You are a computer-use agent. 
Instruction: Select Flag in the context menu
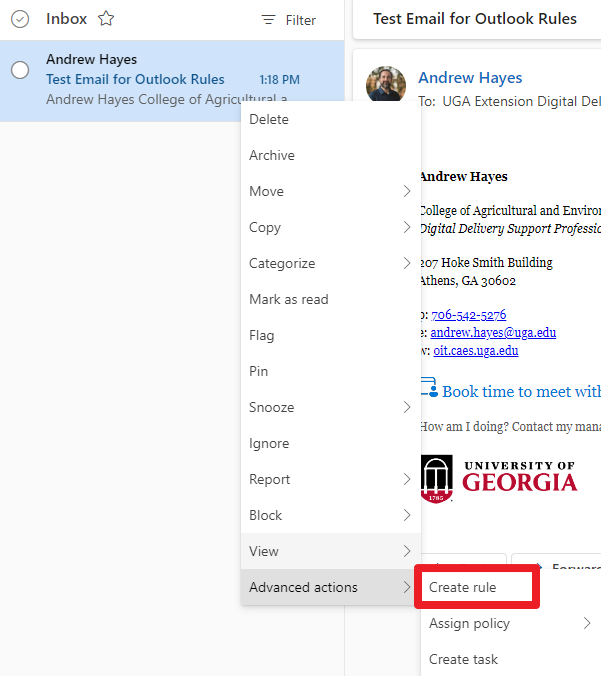(x=331, y=335)
